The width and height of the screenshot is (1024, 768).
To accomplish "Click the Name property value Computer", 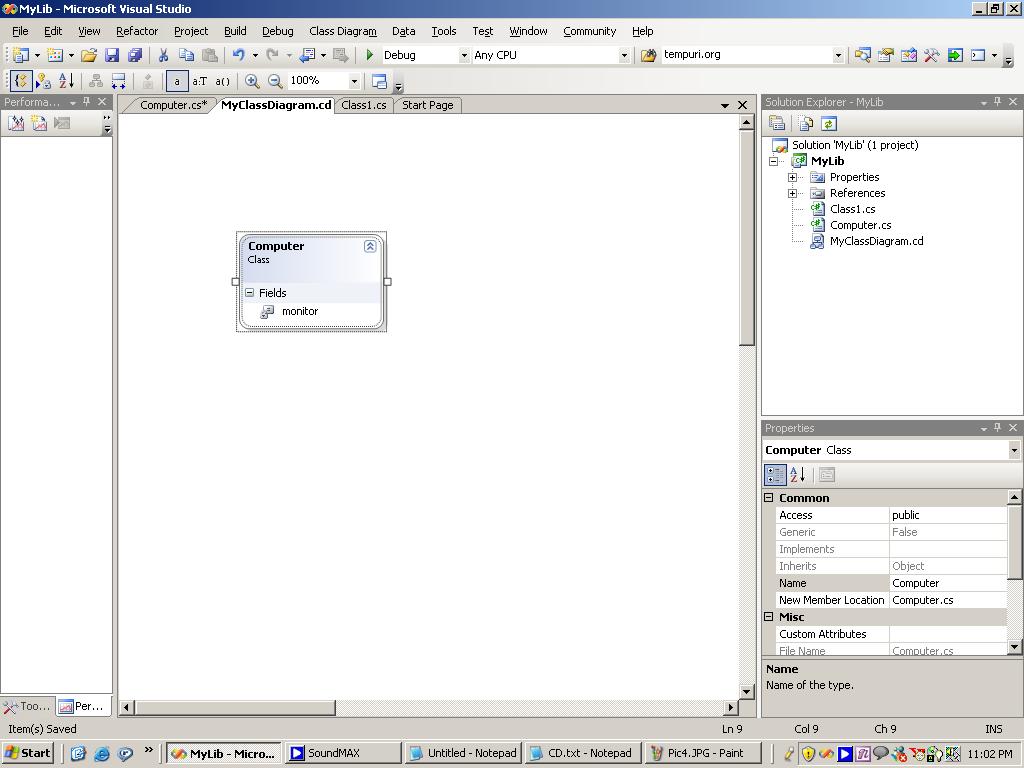I will 948,583.
